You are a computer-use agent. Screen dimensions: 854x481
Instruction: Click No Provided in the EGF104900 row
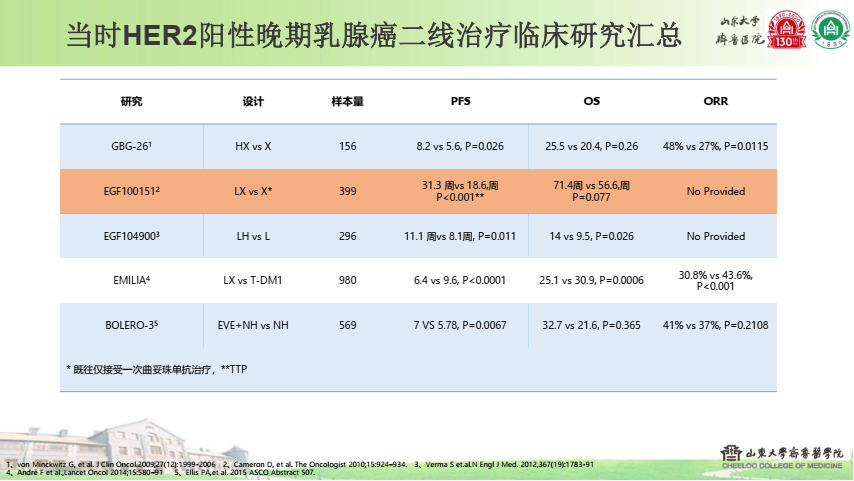[715, 236]
